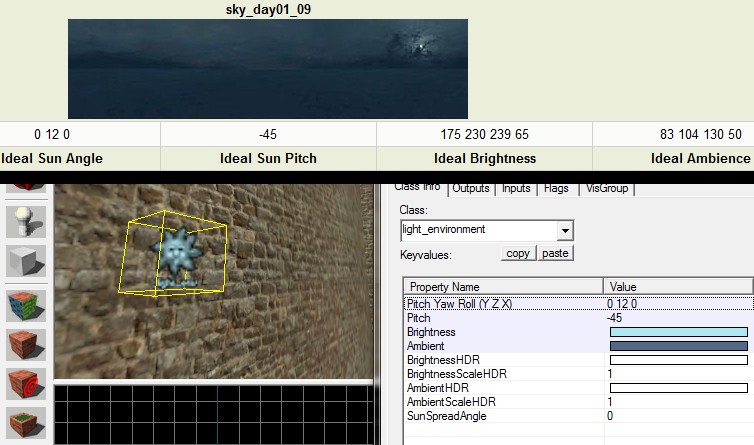Select the Brightness property name
The width and height of the screenshot is (754, 445).
tap(431, 332)
